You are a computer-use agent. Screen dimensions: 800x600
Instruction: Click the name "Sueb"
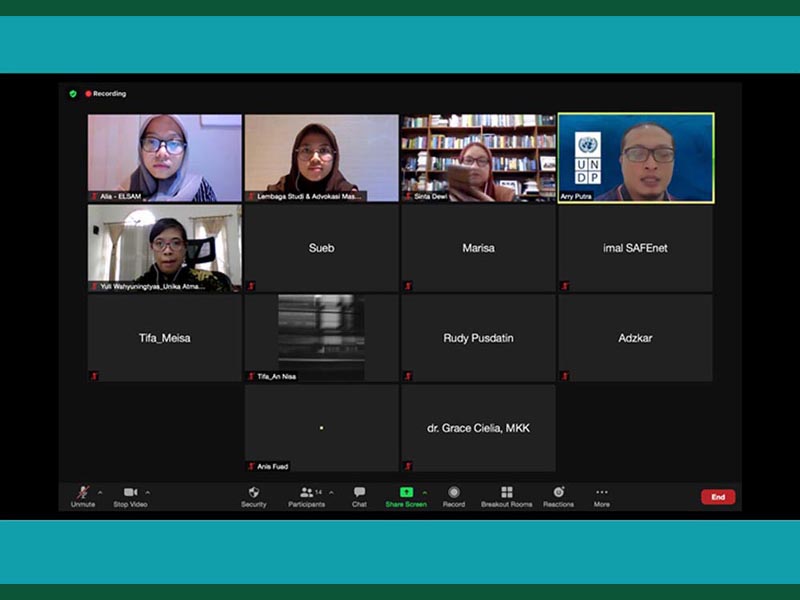(321, 248)
